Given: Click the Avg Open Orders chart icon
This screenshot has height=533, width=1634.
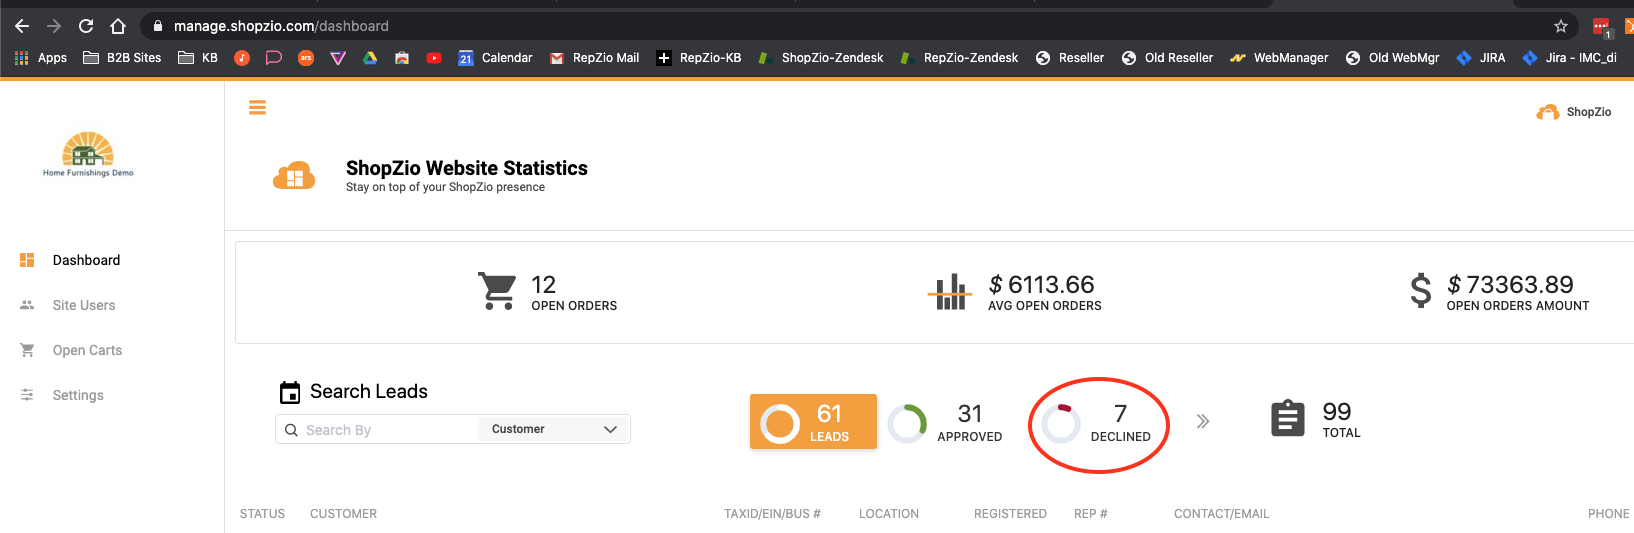Looking at the screenshot, I should 950,292.
